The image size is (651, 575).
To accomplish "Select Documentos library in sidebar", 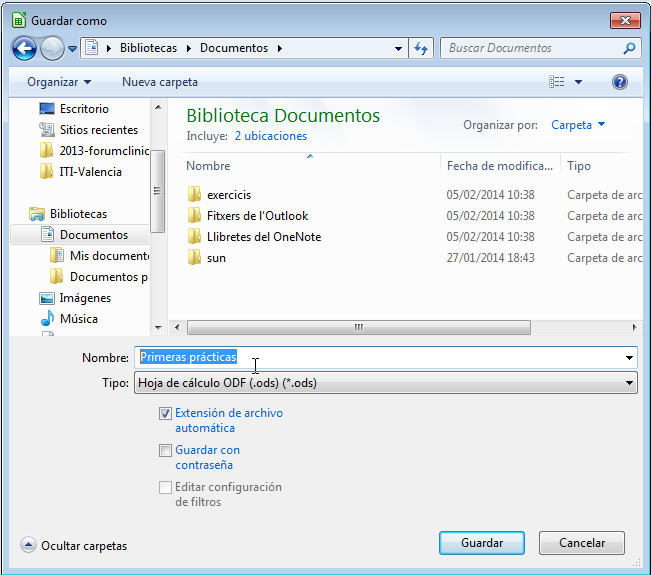I will [x=94, y=235].
